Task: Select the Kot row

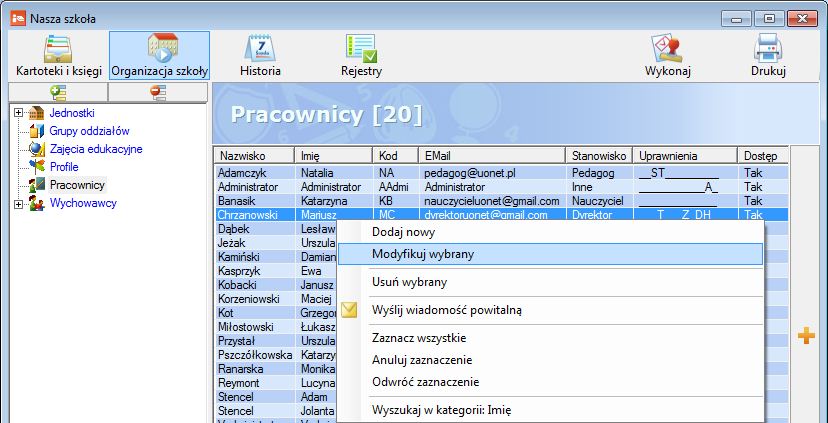Action: coord(276,313)
